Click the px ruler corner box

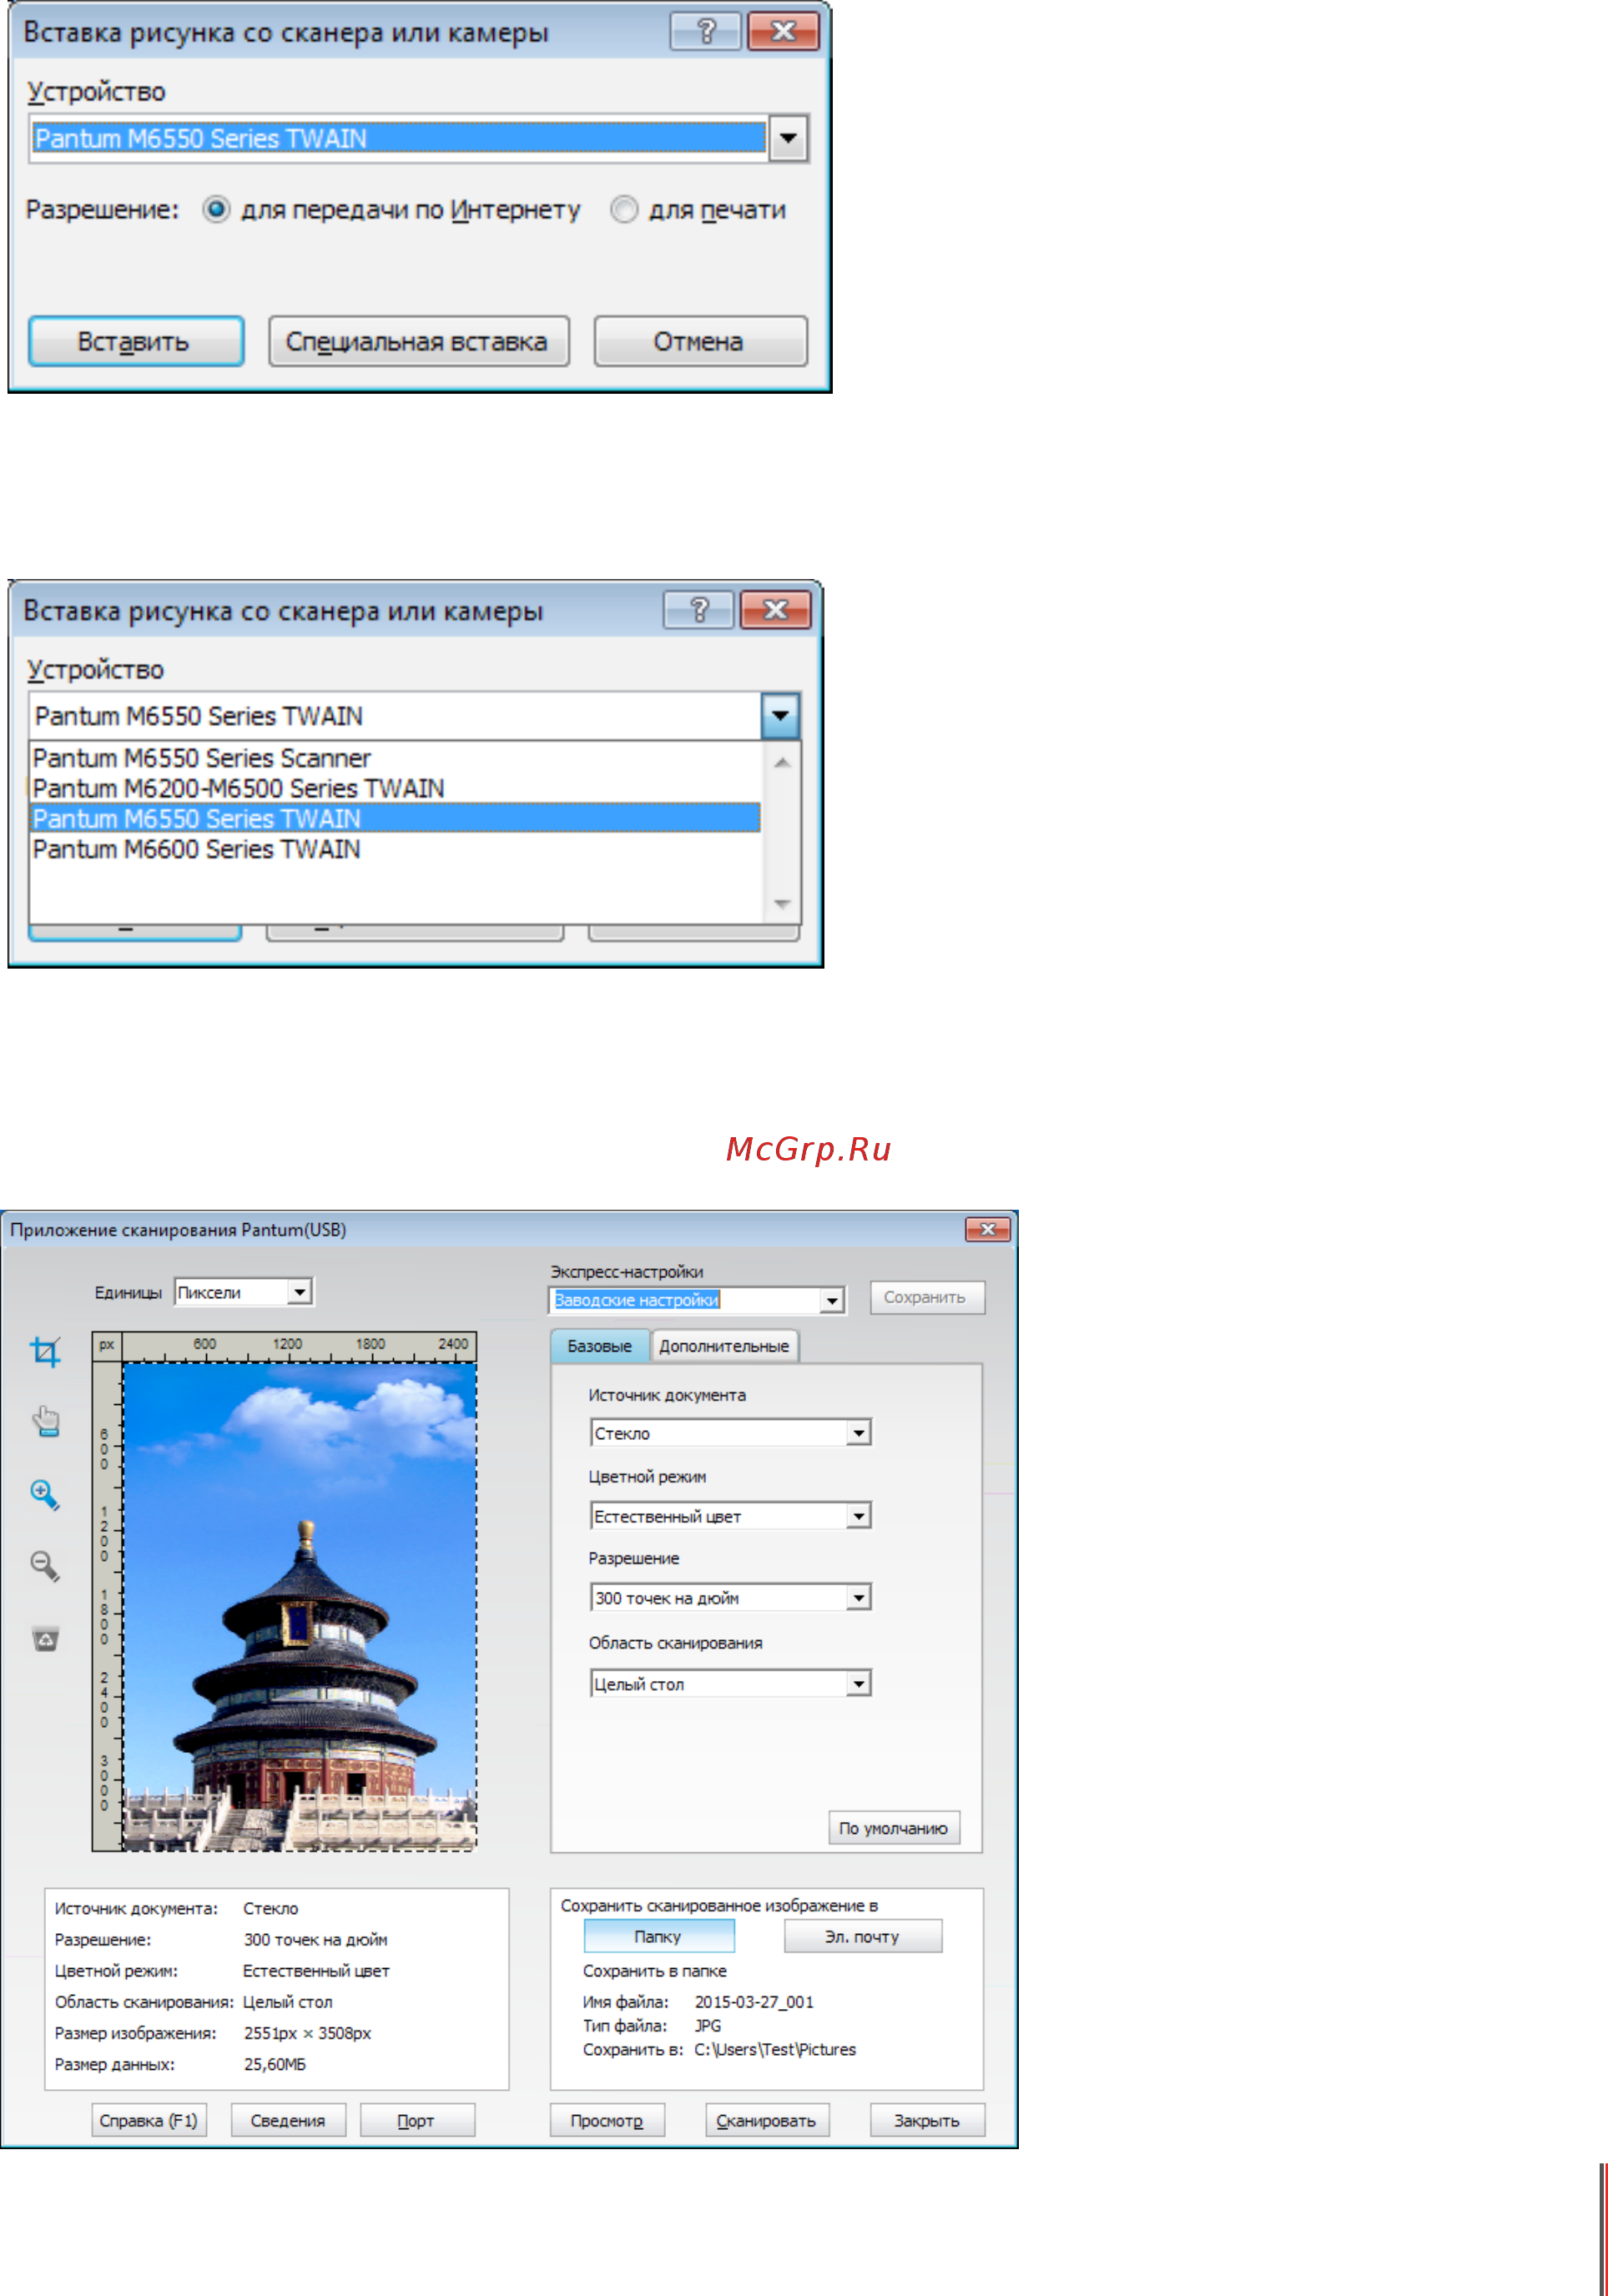pos(107,1345)
